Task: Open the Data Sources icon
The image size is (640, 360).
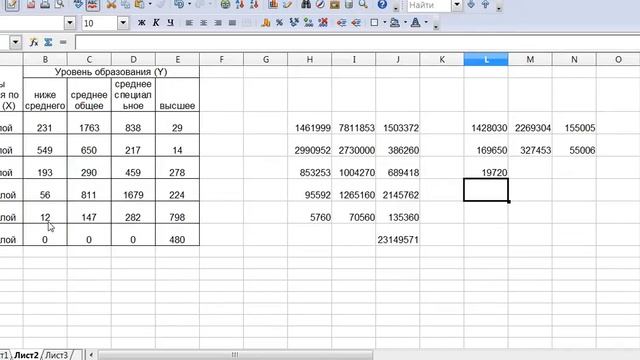Action: click(349, 4)
